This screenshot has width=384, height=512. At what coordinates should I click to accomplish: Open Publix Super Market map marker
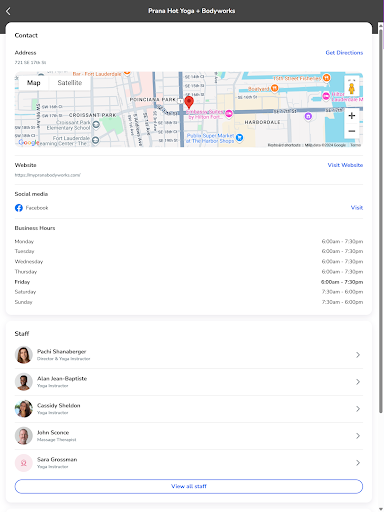[239, 137]
